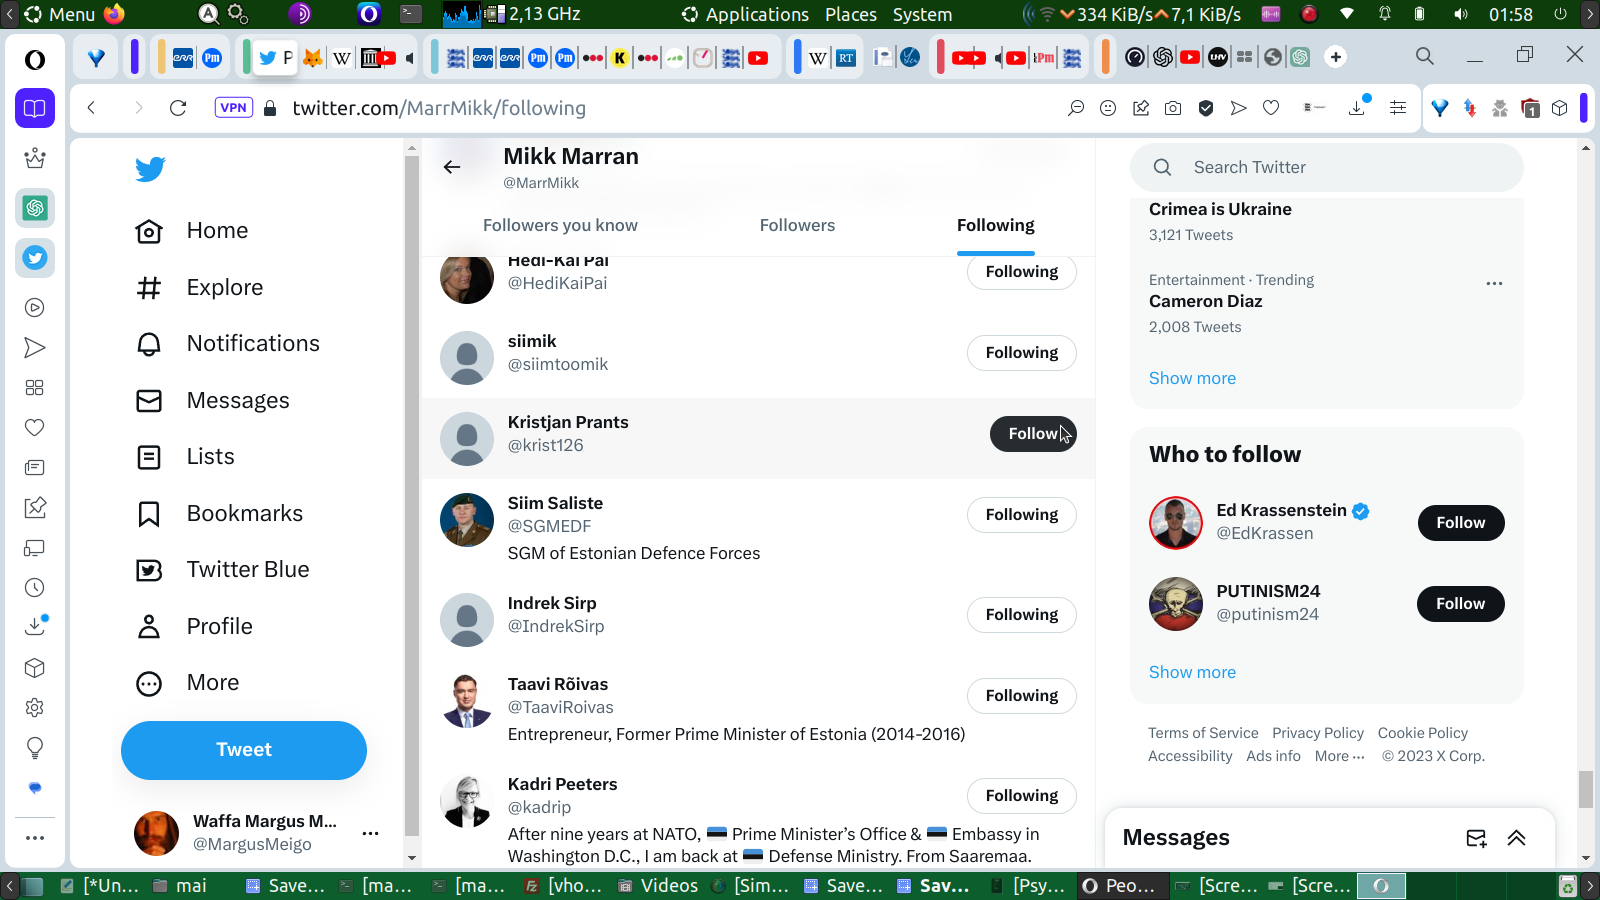
Task: Expand the Messages drawer
Action: coord(1516,838)
